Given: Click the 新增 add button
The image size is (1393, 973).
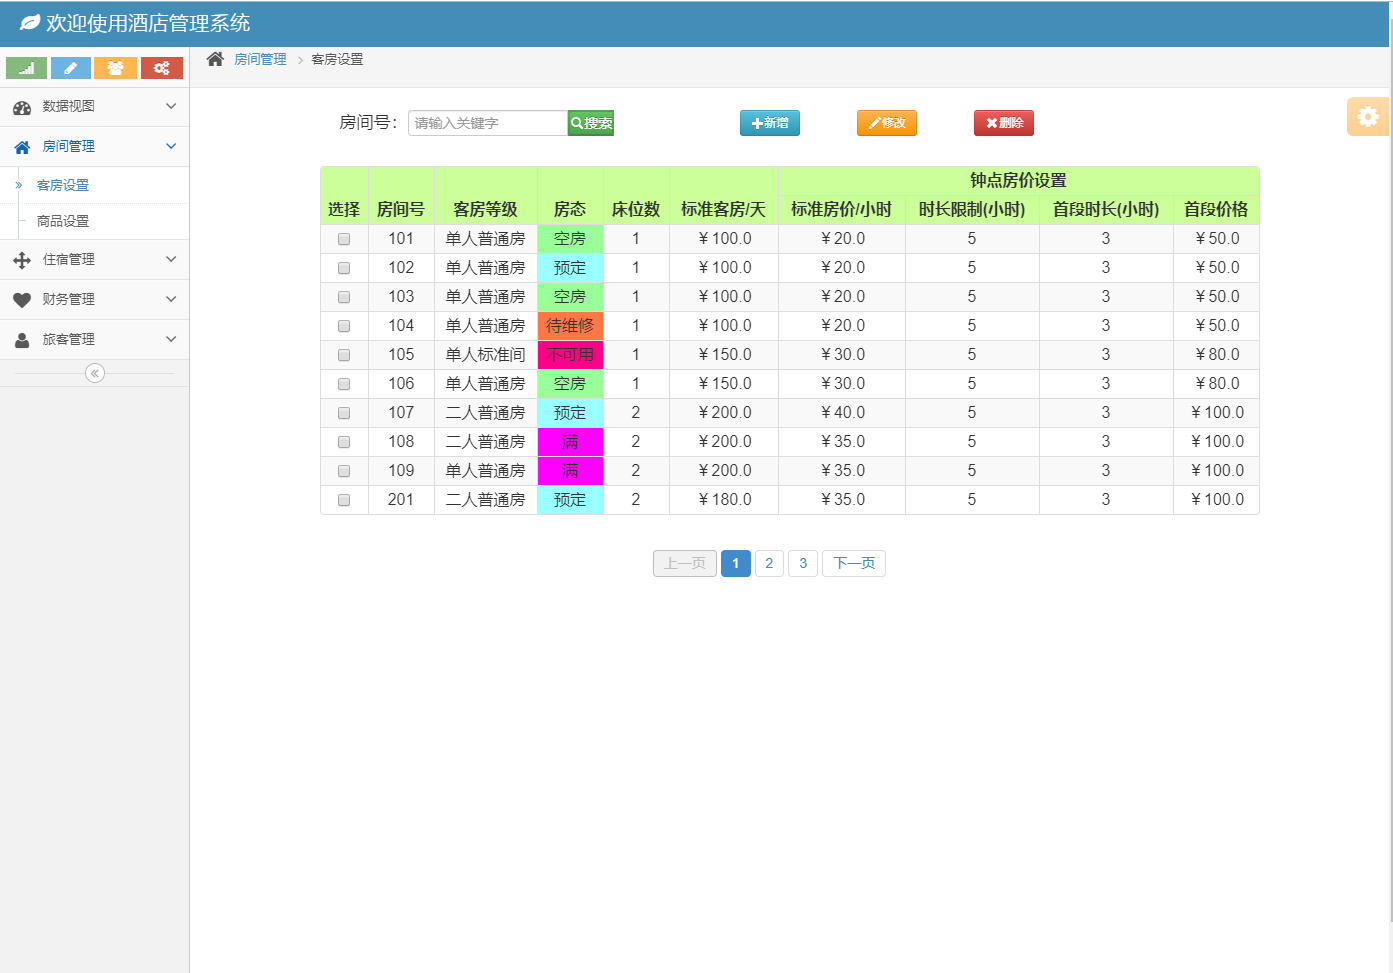Looking at the screenshot, I should [x=769, y=123].
